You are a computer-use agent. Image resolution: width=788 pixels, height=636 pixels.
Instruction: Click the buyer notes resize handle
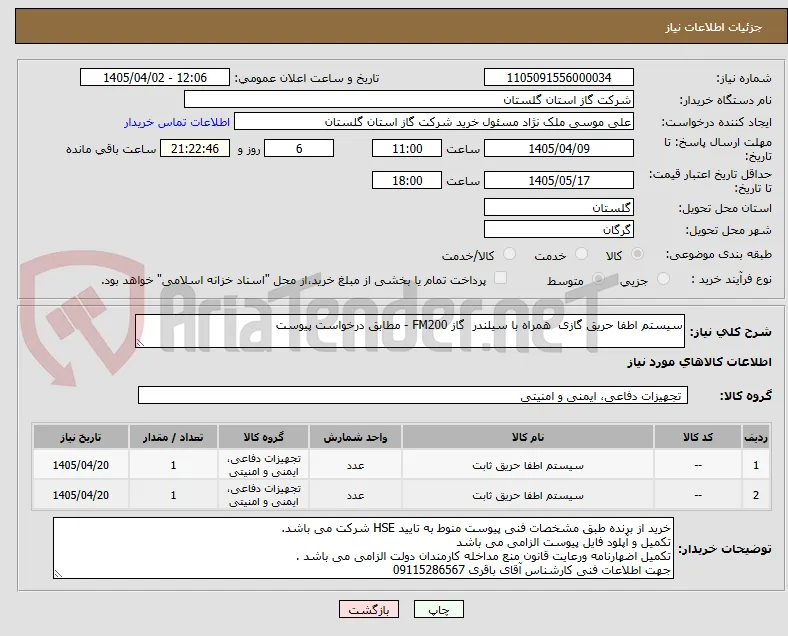coord(58,573)
